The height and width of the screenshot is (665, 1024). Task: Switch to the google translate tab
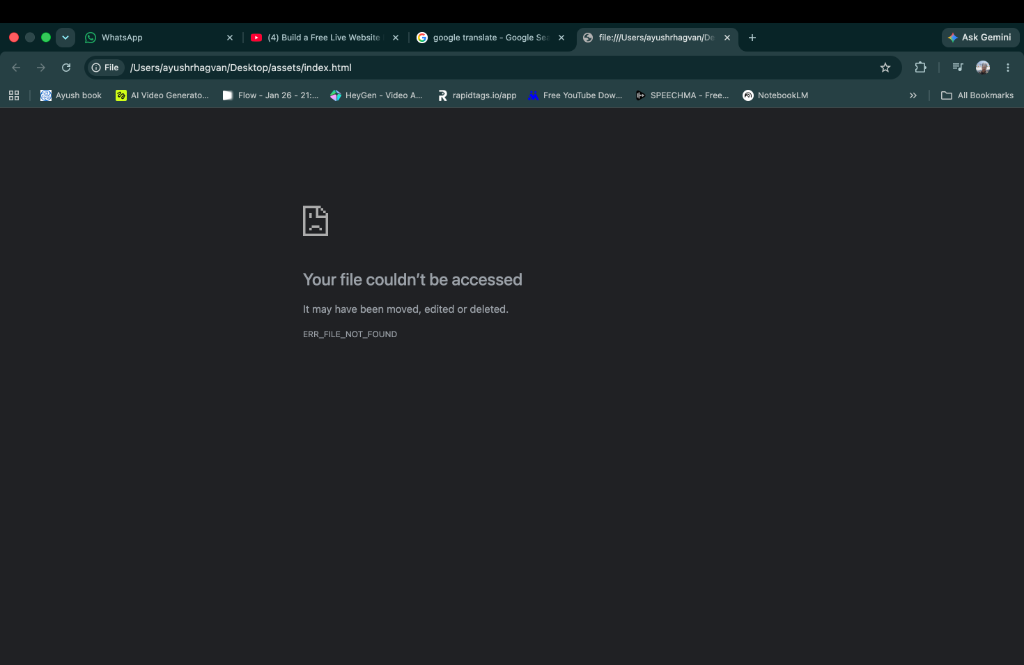(491, 38)
